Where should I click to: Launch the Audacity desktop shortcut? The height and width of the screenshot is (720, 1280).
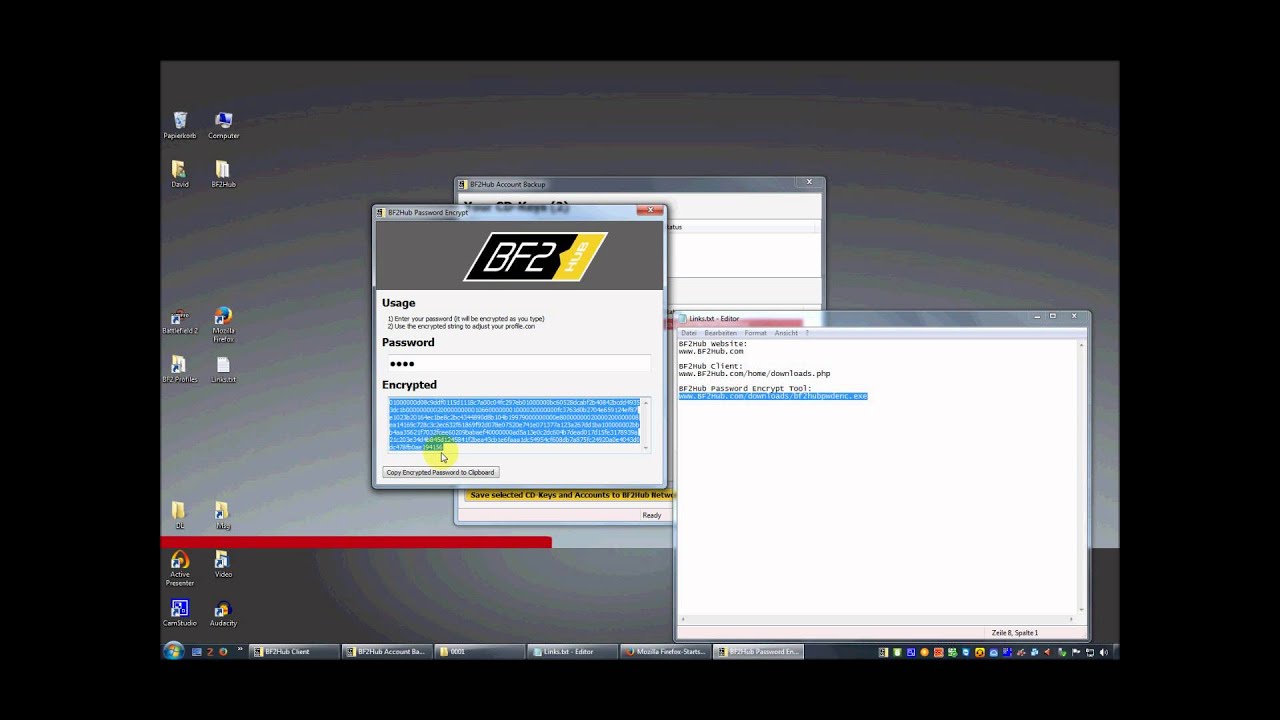pos(223,613)
